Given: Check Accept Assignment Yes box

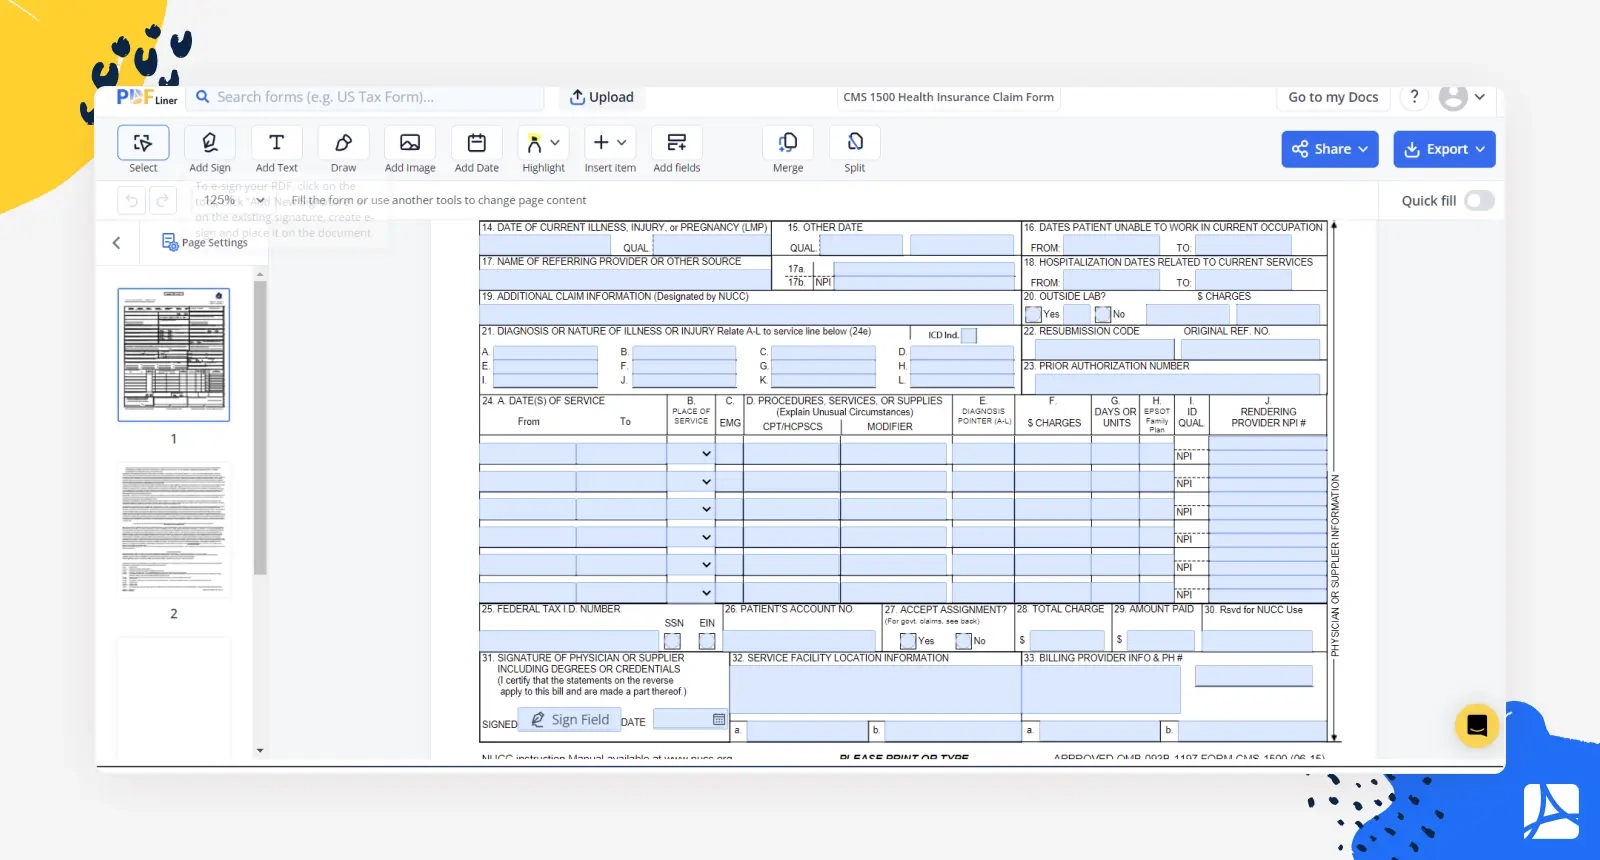Looking at the screenshot, I should point(908,641).
